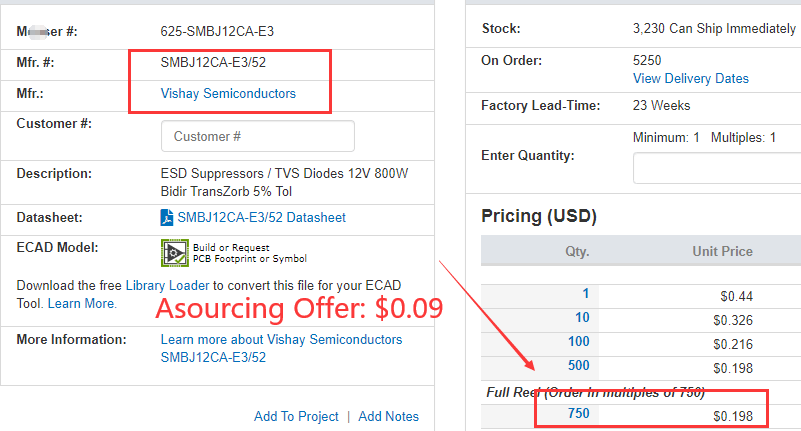Open the Vishay Semiconductors manufacturer link
The image size is (801, 431).
coord(228,93)
